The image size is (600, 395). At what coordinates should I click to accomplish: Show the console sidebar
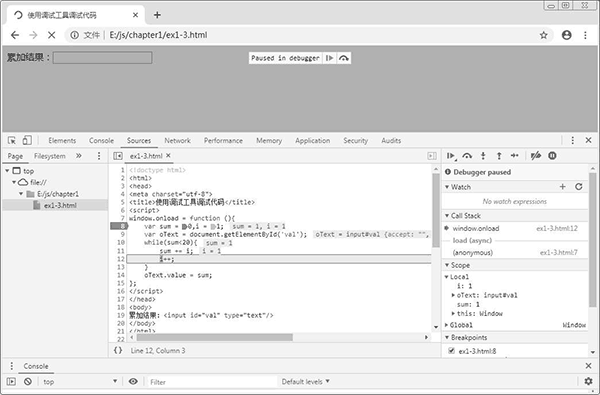tap(11, 382)
